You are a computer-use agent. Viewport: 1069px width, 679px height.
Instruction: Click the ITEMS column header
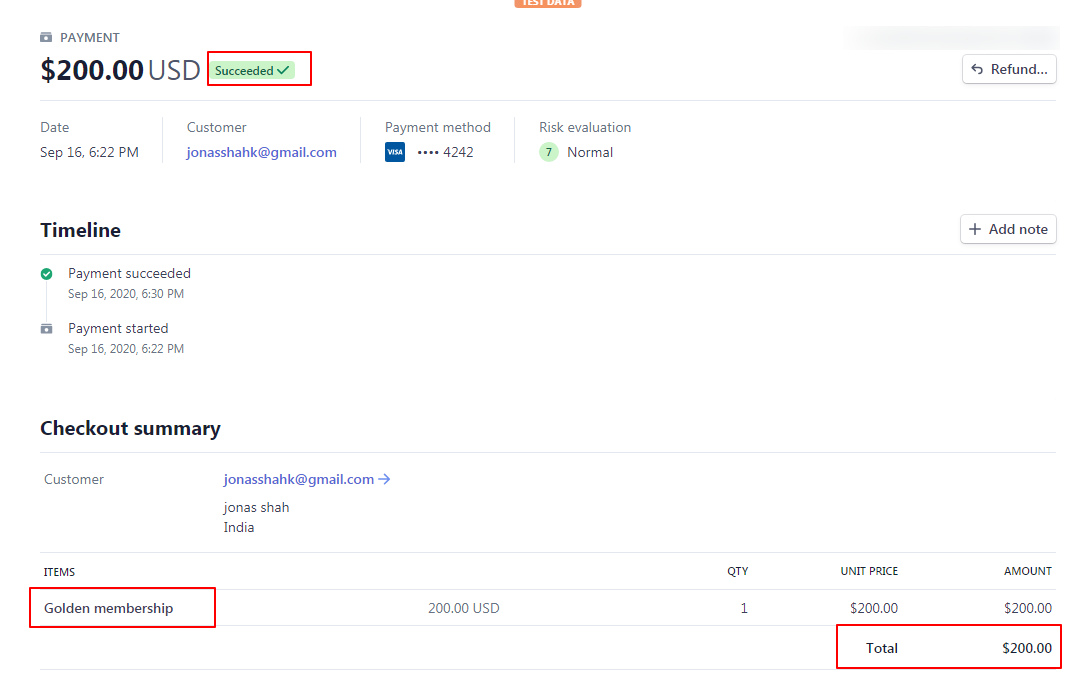click(59, 572)
